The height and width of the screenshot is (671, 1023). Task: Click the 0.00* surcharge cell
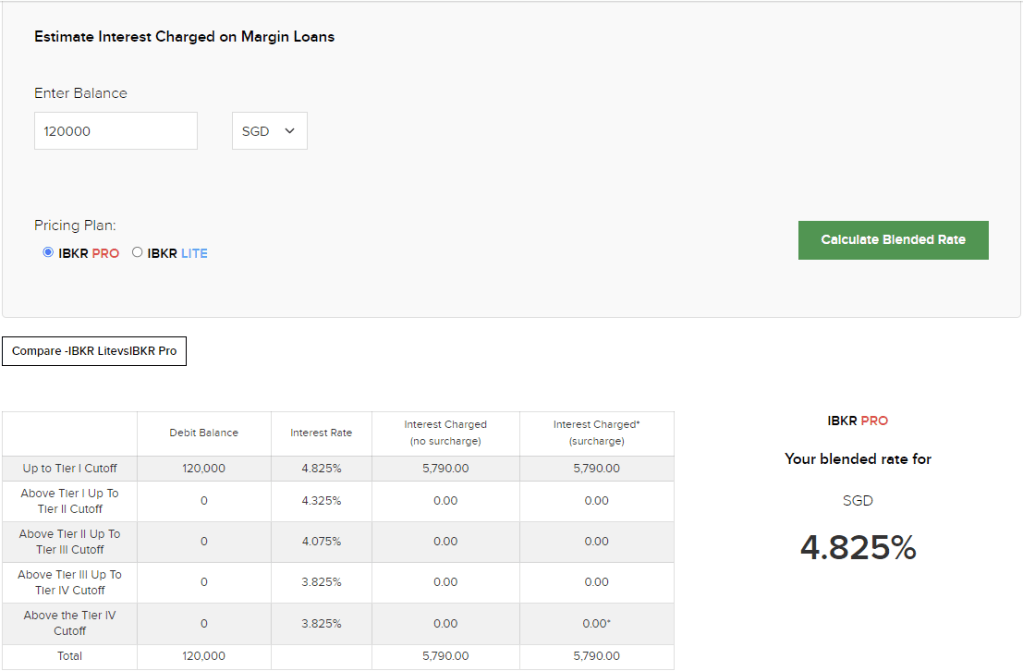coord(596,623)
